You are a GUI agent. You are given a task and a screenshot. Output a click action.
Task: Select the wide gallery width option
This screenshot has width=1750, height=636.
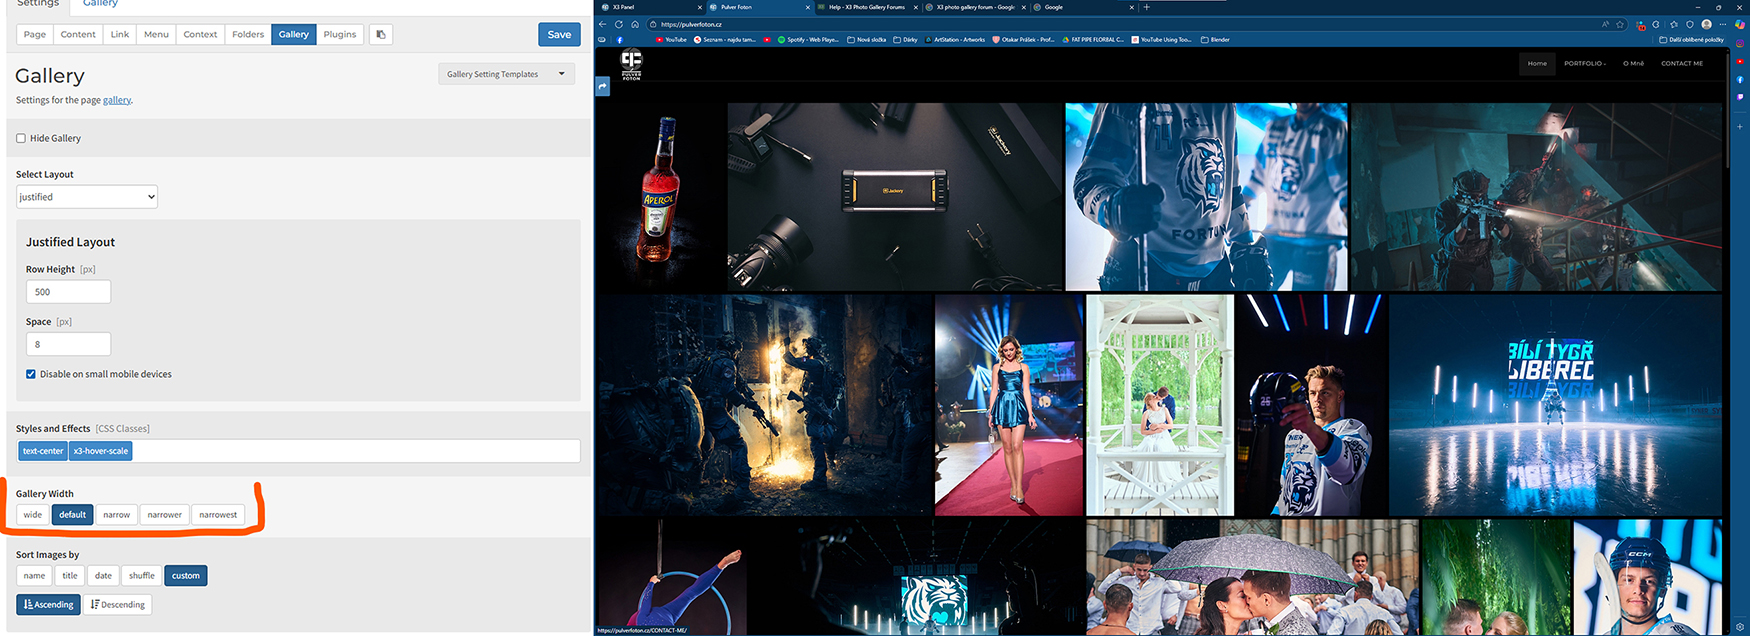pyautogui.click(x=33, y=515)
